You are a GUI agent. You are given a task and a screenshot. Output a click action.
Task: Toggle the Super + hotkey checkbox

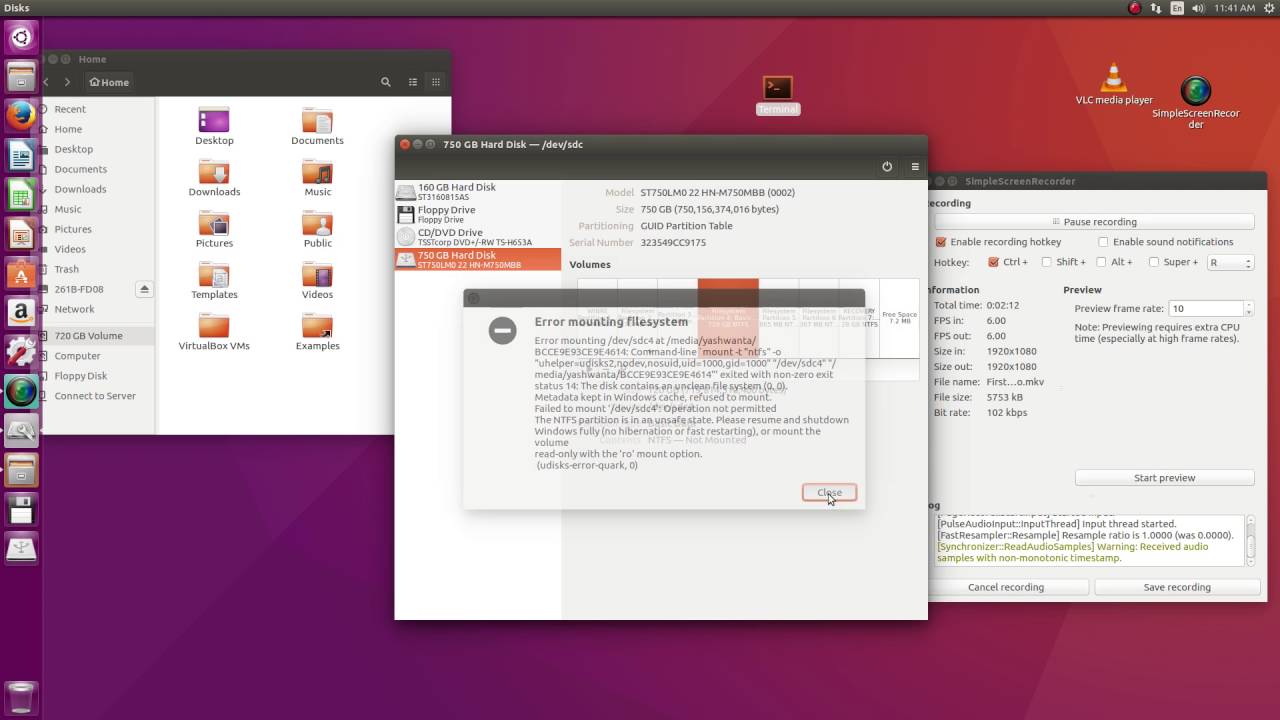pos(1153,262)
